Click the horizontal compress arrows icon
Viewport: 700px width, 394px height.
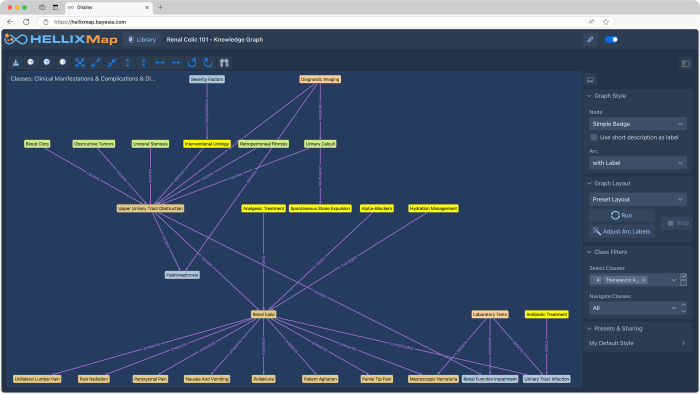pos(176,62)
